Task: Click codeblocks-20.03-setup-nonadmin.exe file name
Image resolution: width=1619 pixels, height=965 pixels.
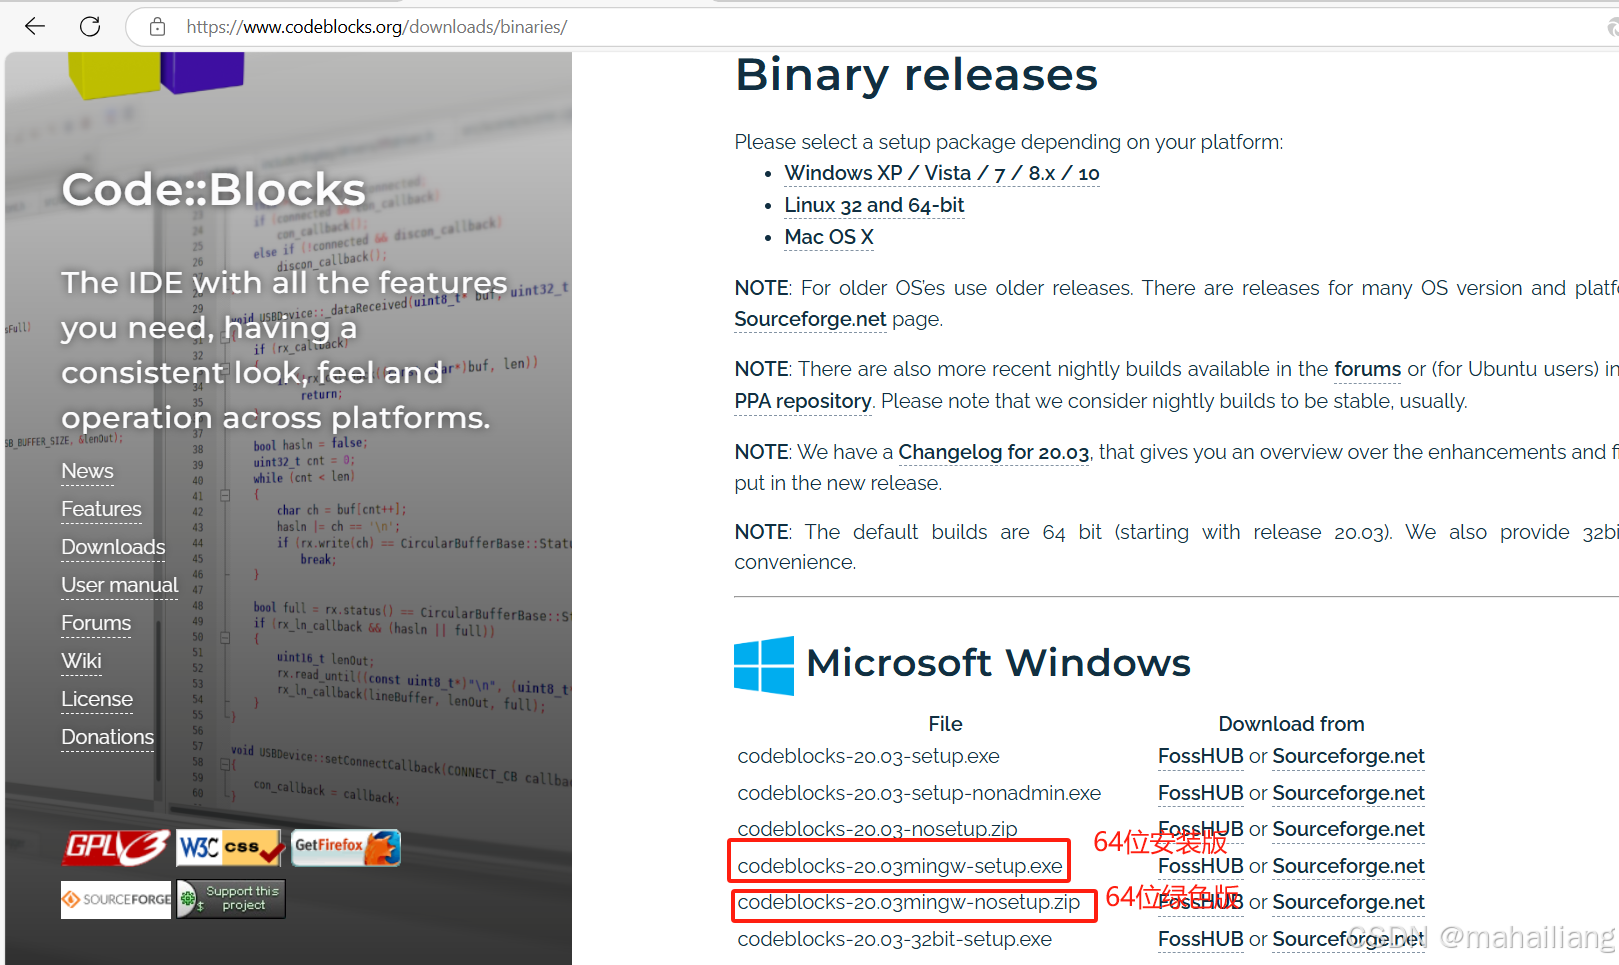Action: [x=919, y=793]
